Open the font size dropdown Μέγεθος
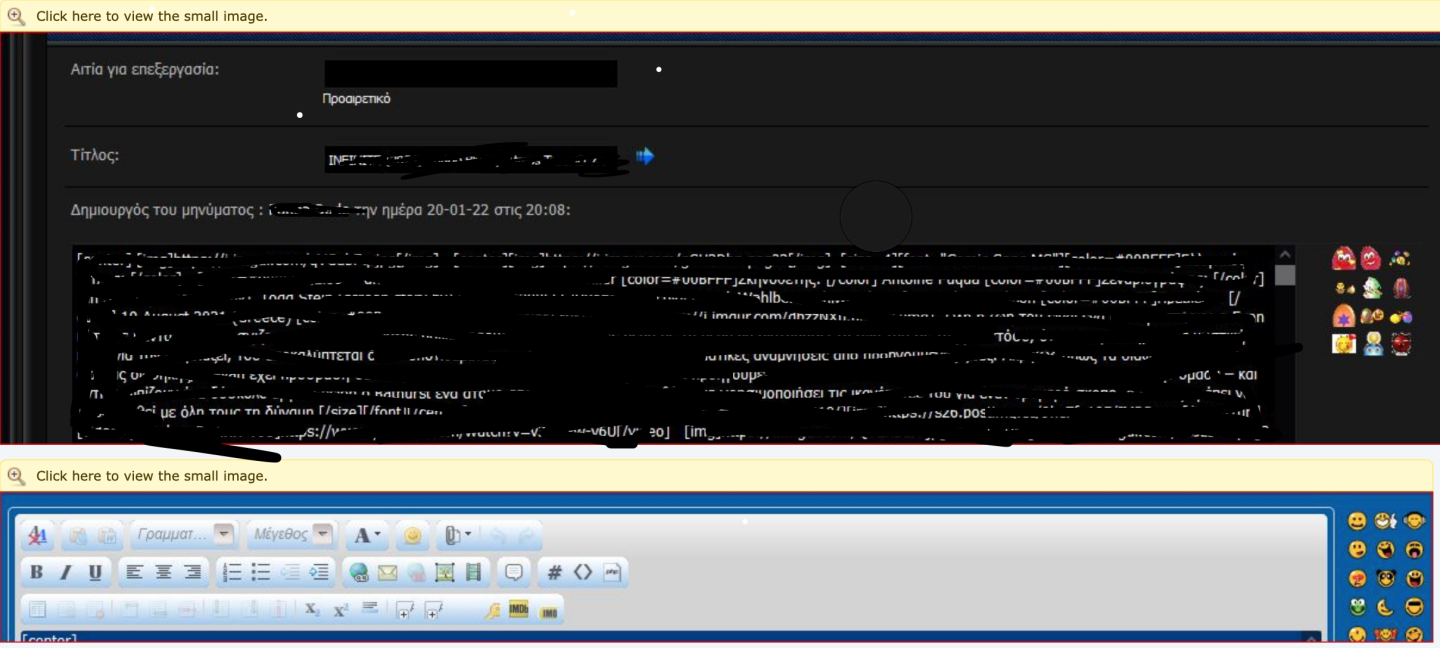 pos(291,535)
